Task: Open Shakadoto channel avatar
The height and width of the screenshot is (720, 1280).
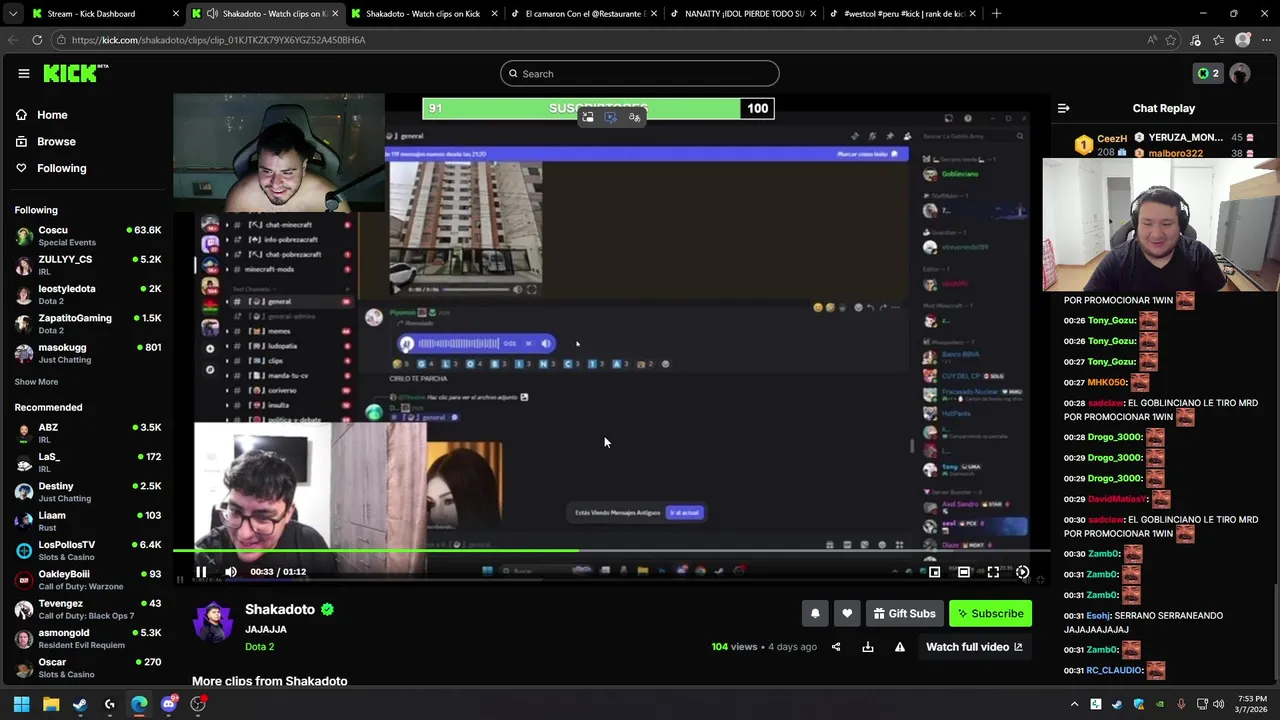Action: [213, 623]
